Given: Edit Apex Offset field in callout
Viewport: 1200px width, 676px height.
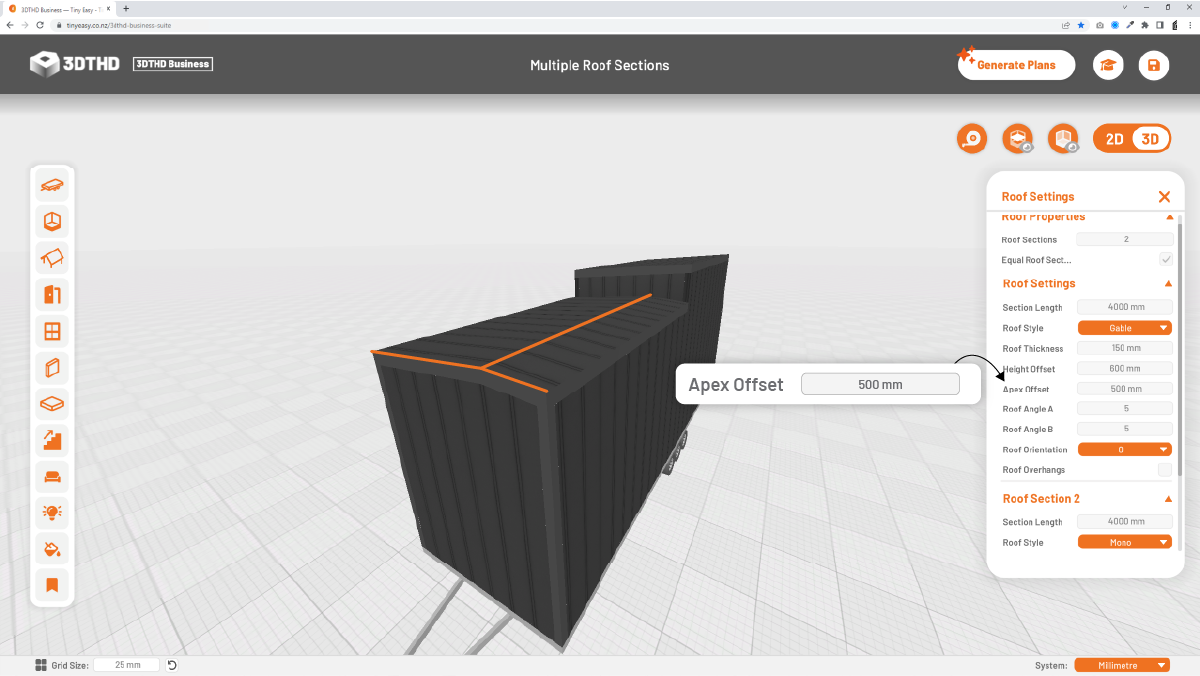Looking at the screenshot, I should pos(880,384).
